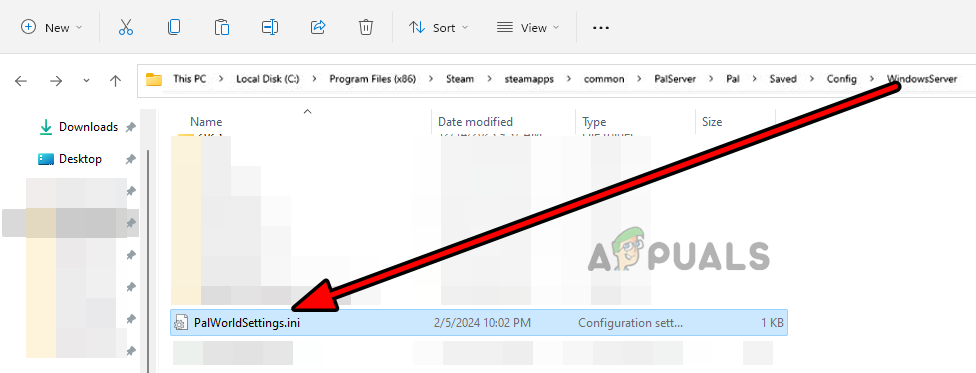
Task: Open the View layout dropdown
Action: pyautogui.click(x=528, y=27)
